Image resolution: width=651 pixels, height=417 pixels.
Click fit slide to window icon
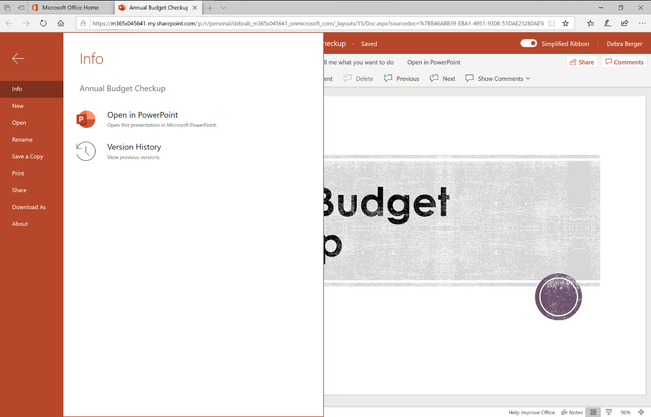click(641, 412)
